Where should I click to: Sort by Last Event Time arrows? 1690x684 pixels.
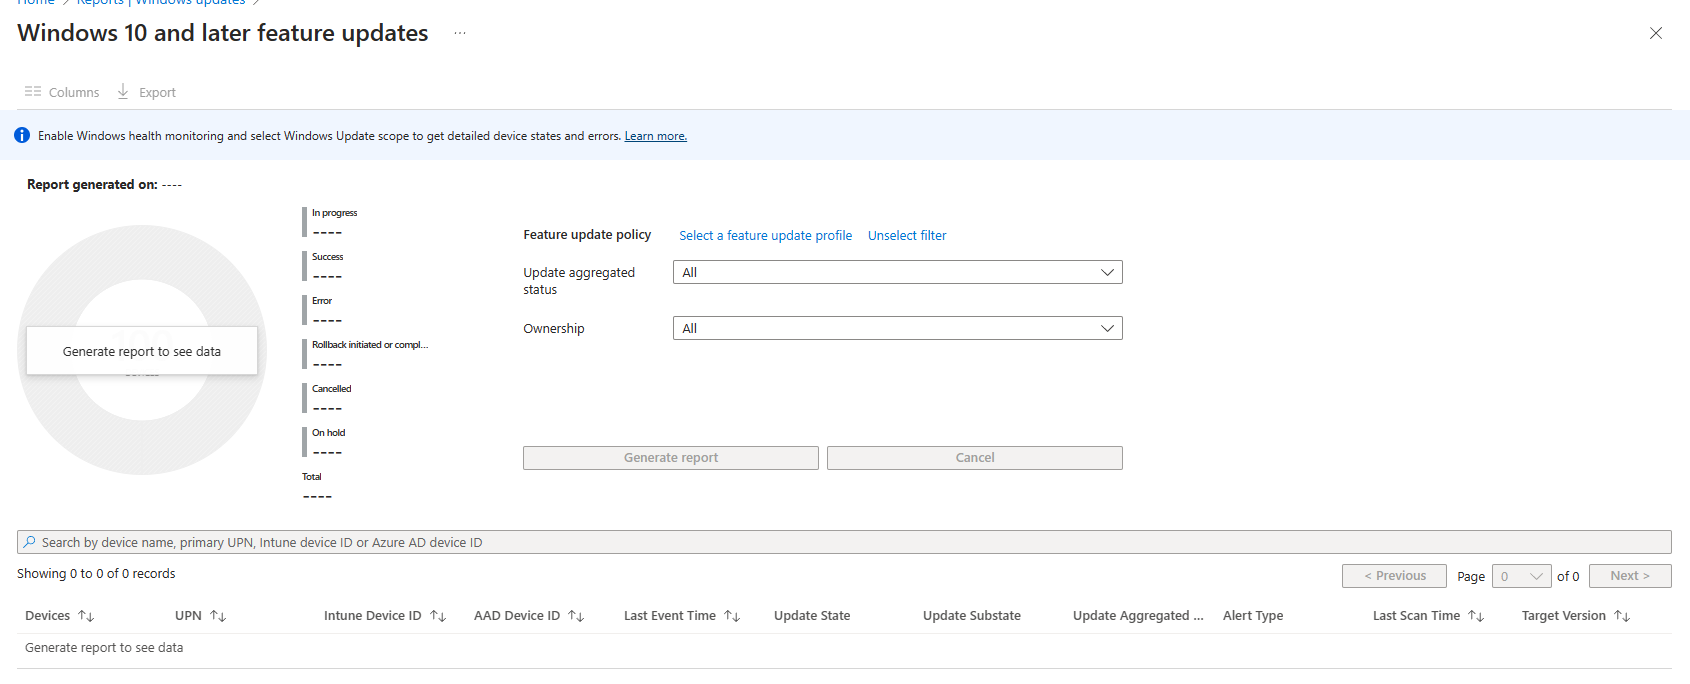tap(732, 616)
